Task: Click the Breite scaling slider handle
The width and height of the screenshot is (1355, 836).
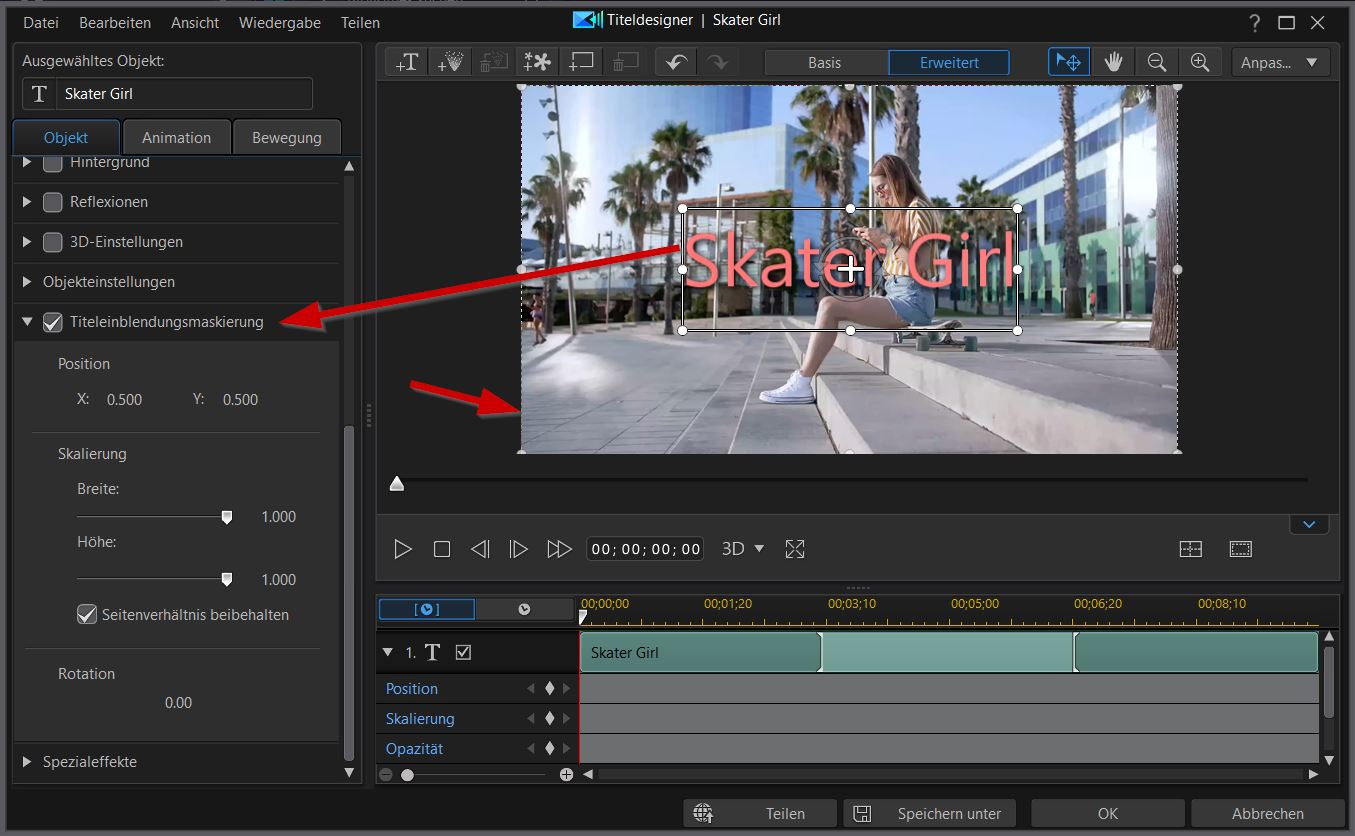Action: pos(227,517)
